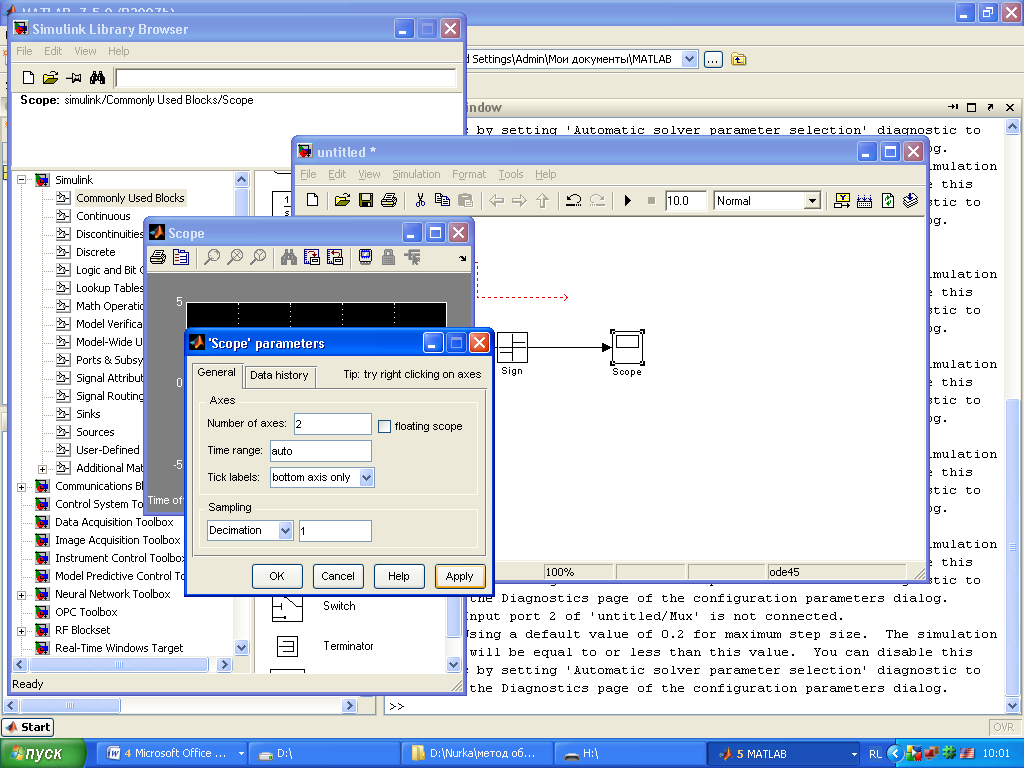Undo last action in untitled model
This screenshot has width=1024, height=768.
573,200
